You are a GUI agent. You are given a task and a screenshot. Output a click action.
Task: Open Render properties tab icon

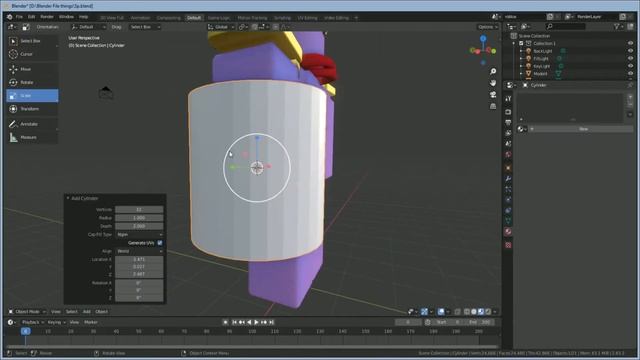pos(508,112)
